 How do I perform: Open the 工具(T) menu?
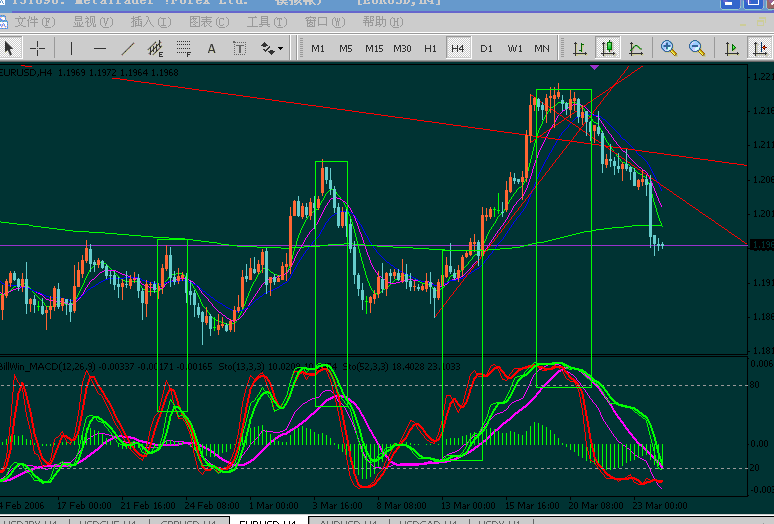pos(267,22)
